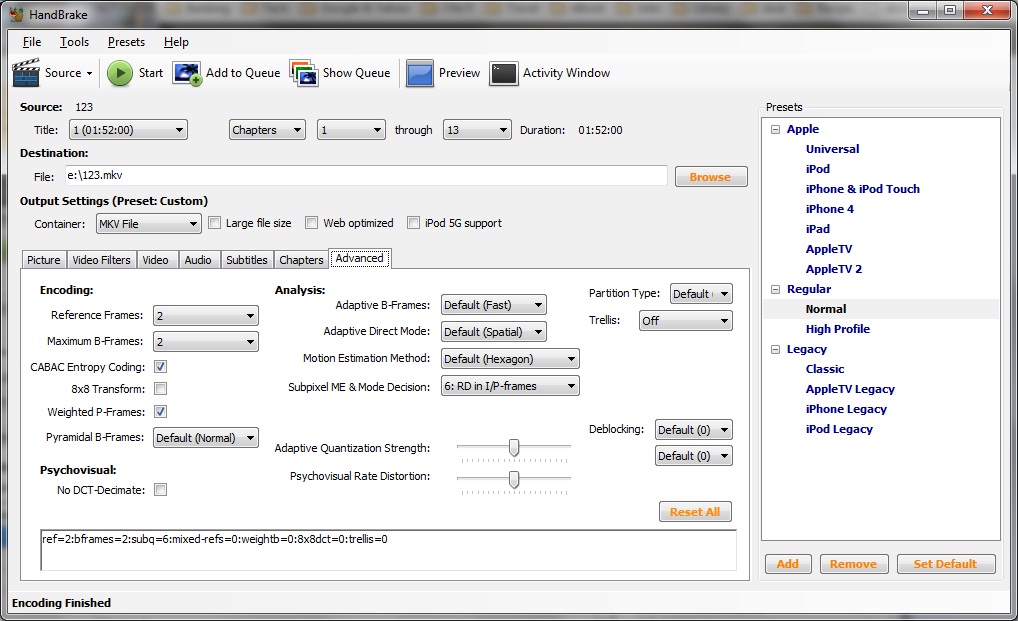This screenshot has width=1018, height=621.
Task: Toggle the Web optimized checkbox
Action: pos(312,223)
